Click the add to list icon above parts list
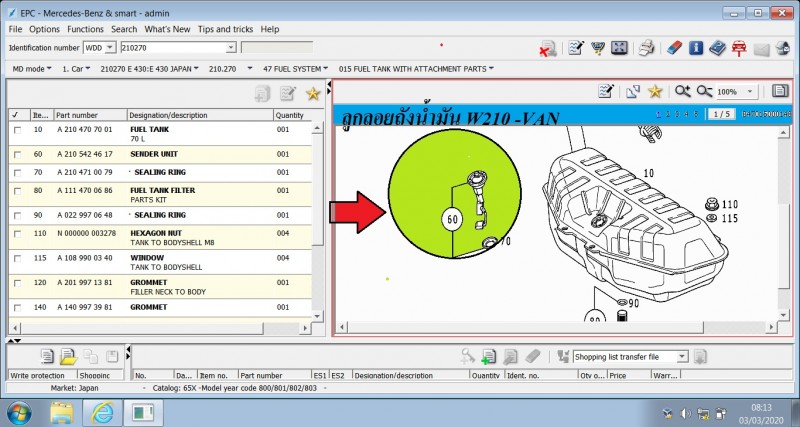 point(262,93)
